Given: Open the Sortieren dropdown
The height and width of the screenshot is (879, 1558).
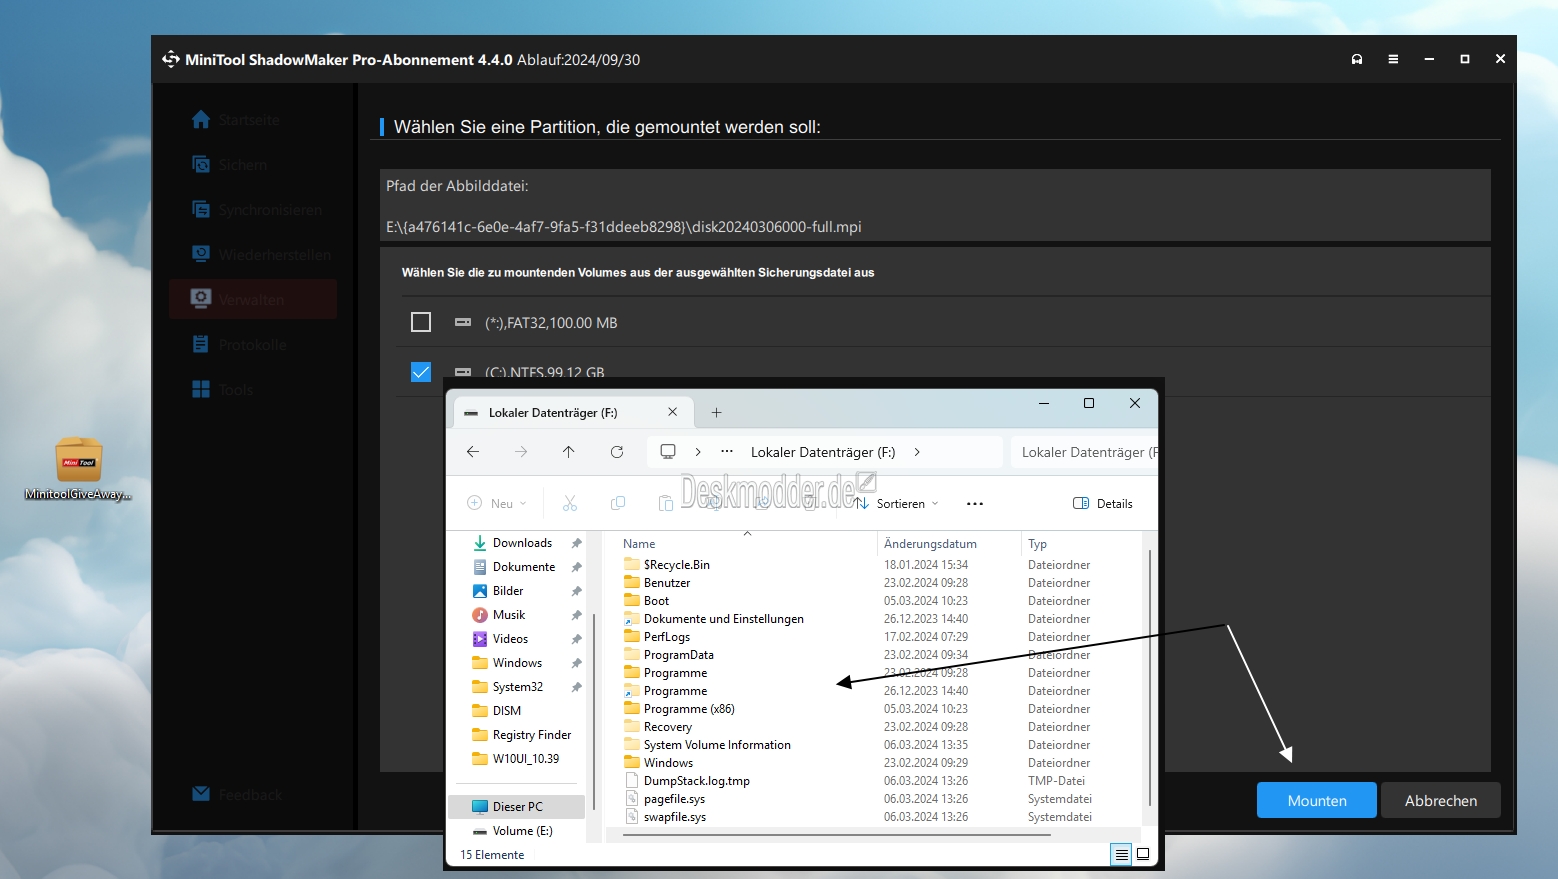Looking at the screenshot, I should pyautogui.click(x=897, y=503).
